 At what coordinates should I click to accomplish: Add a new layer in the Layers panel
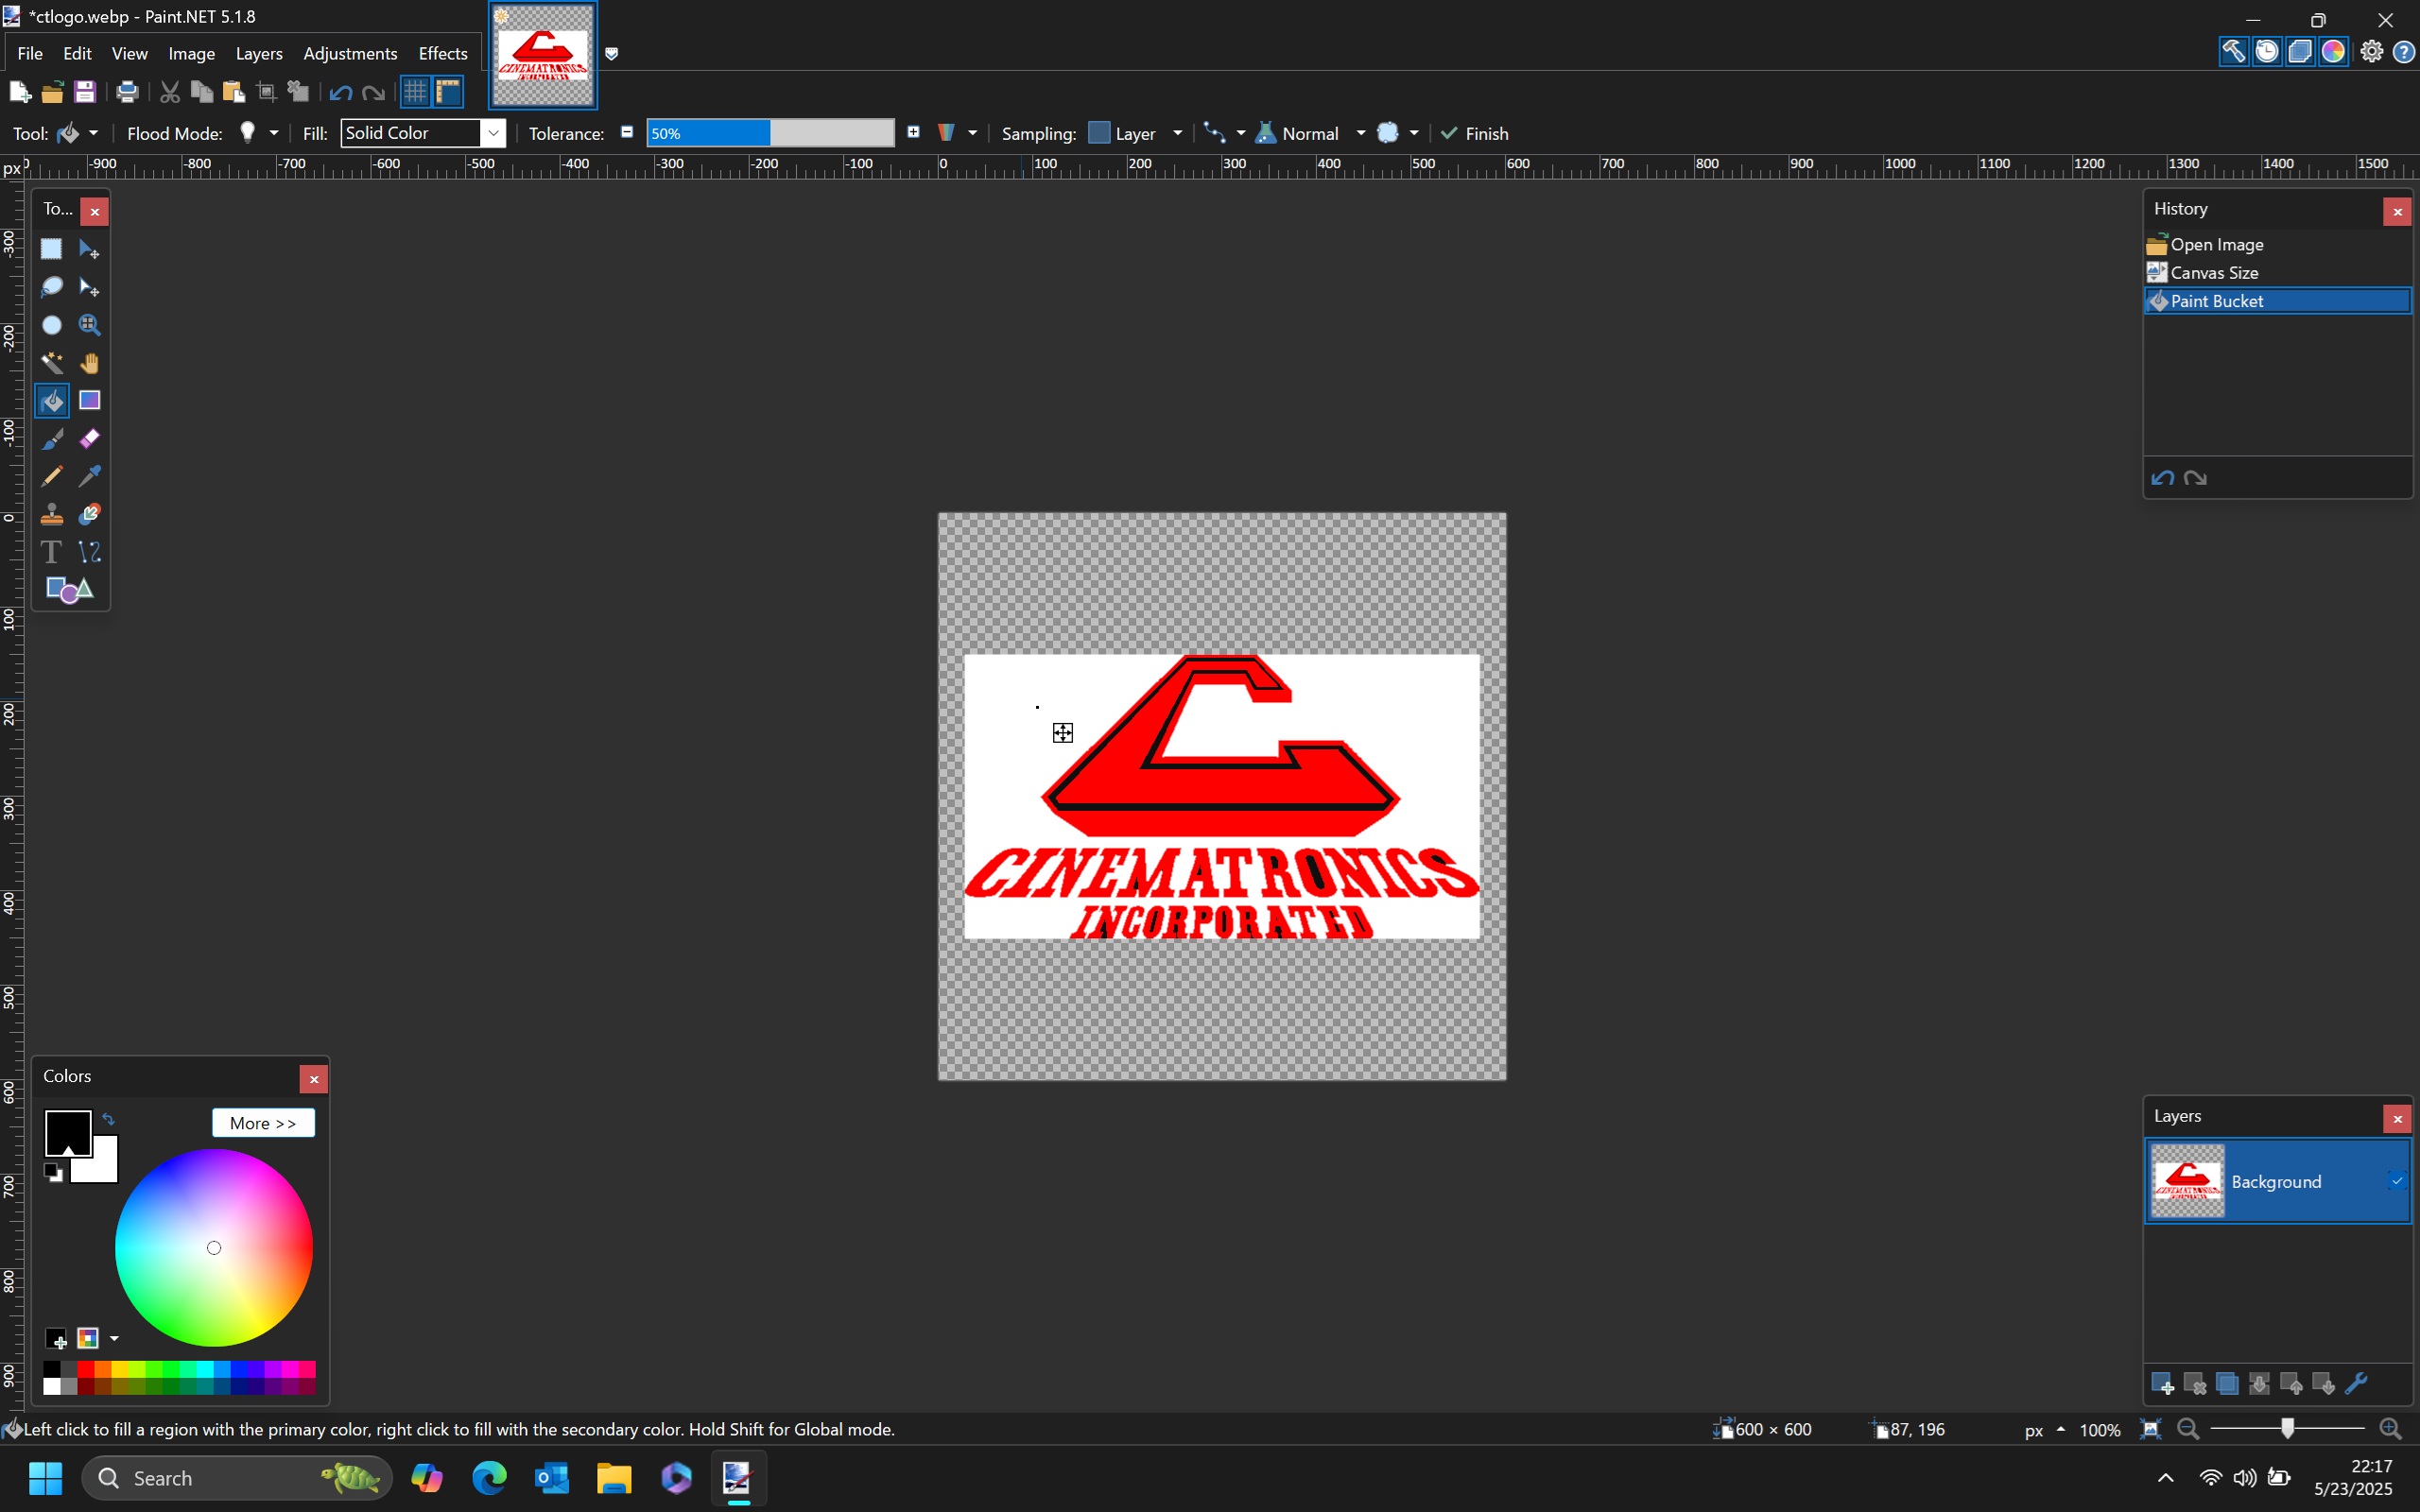click(2161, 1384)
